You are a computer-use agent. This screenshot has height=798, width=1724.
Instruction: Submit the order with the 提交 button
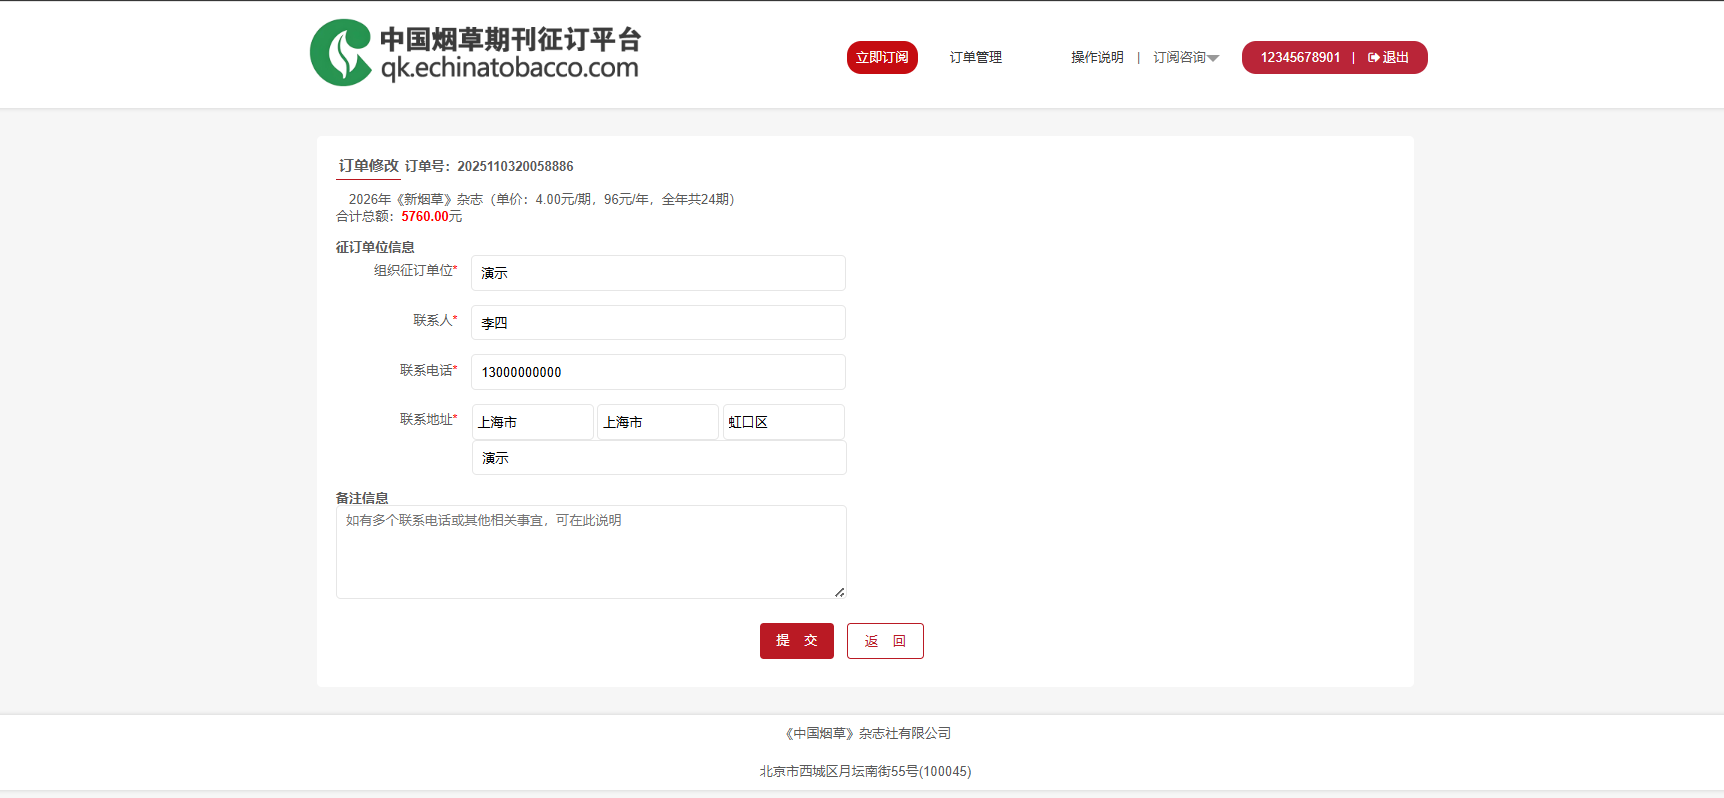(x=796, y=641)
